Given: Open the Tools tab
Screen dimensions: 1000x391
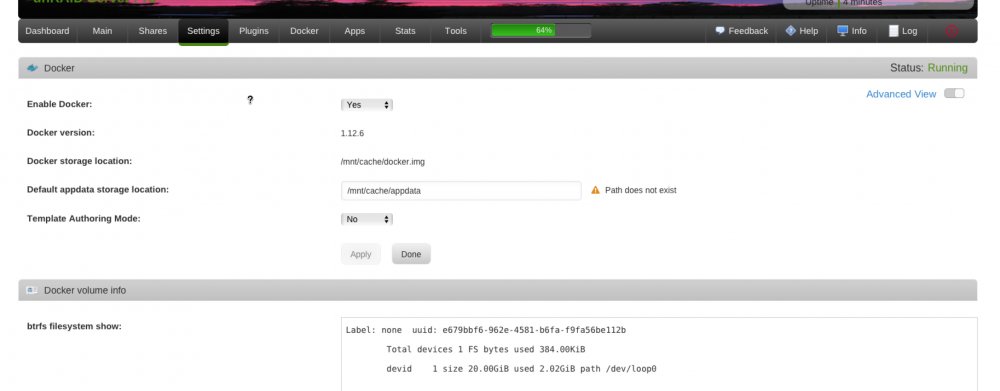Looking at the screenshot, I should (455, 31).
